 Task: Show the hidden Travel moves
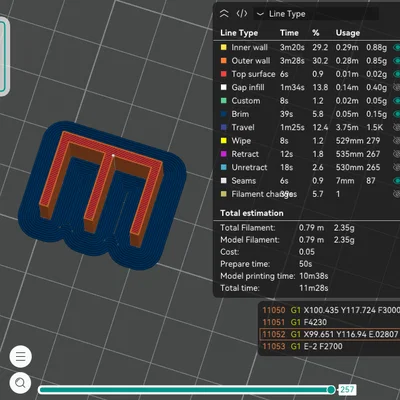(x=397, y=128)
